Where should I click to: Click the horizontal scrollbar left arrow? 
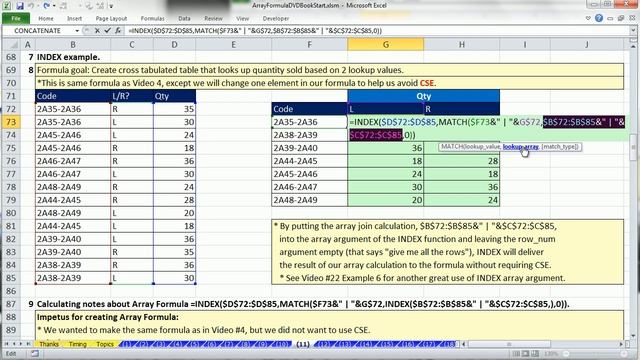pyautogui.click(x=464, y=344)
